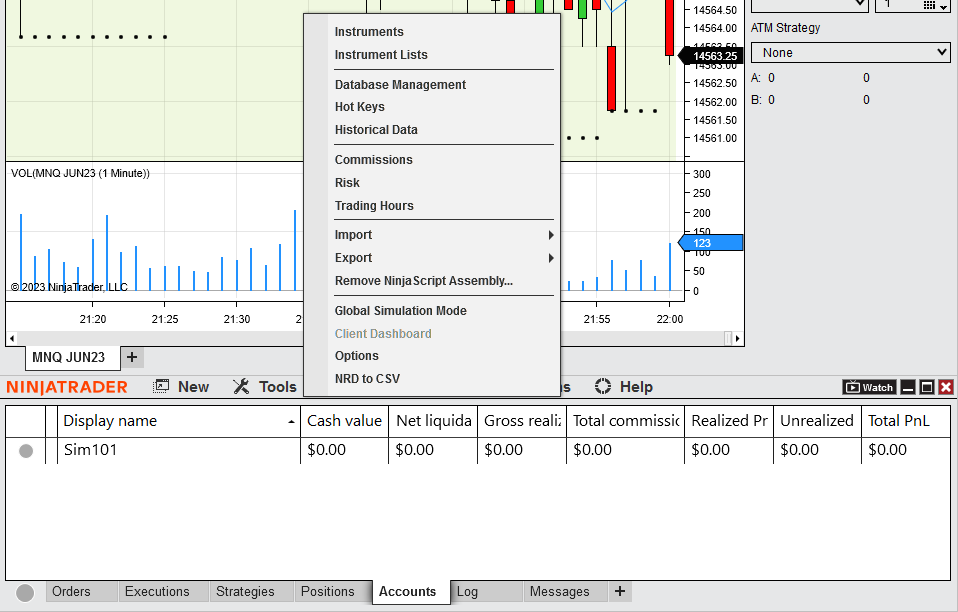Click the New menu window icon
Screen dimensions: 958x612
(x=161, y=386)
